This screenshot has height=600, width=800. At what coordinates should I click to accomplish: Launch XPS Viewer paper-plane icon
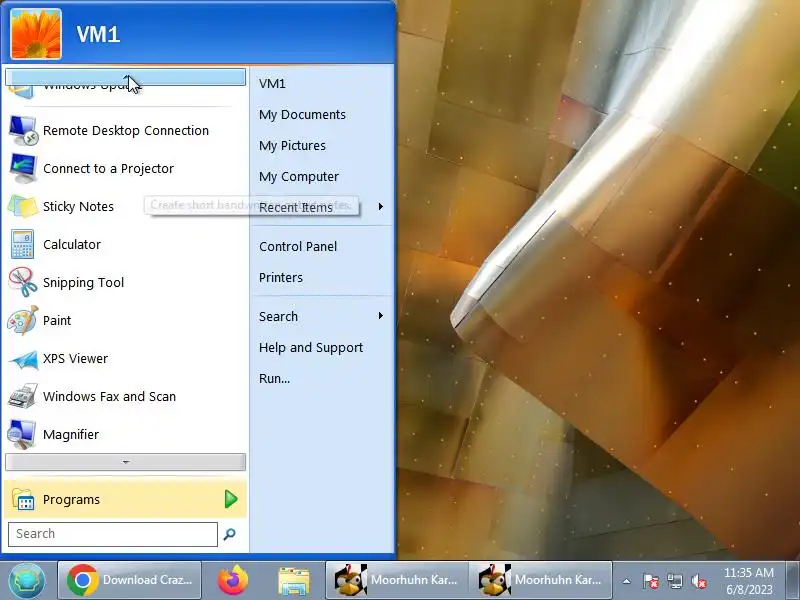pos(23,359)
